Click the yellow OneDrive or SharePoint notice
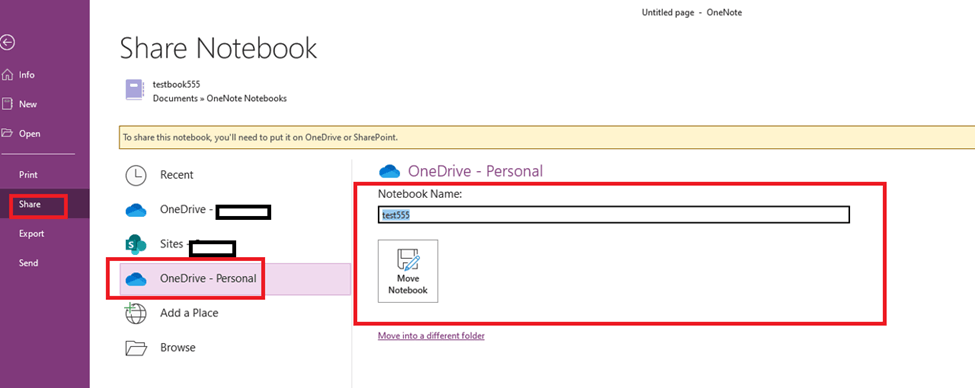This screenshot has height=388, width=975. coord(547,137)
